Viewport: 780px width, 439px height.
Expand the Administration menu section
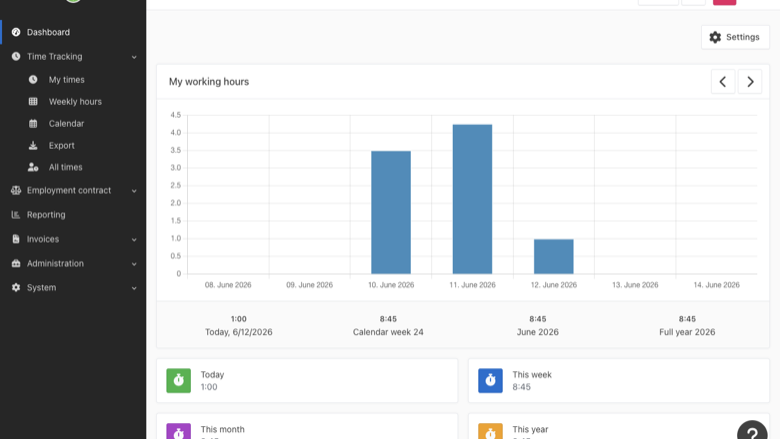click(73, 263)
